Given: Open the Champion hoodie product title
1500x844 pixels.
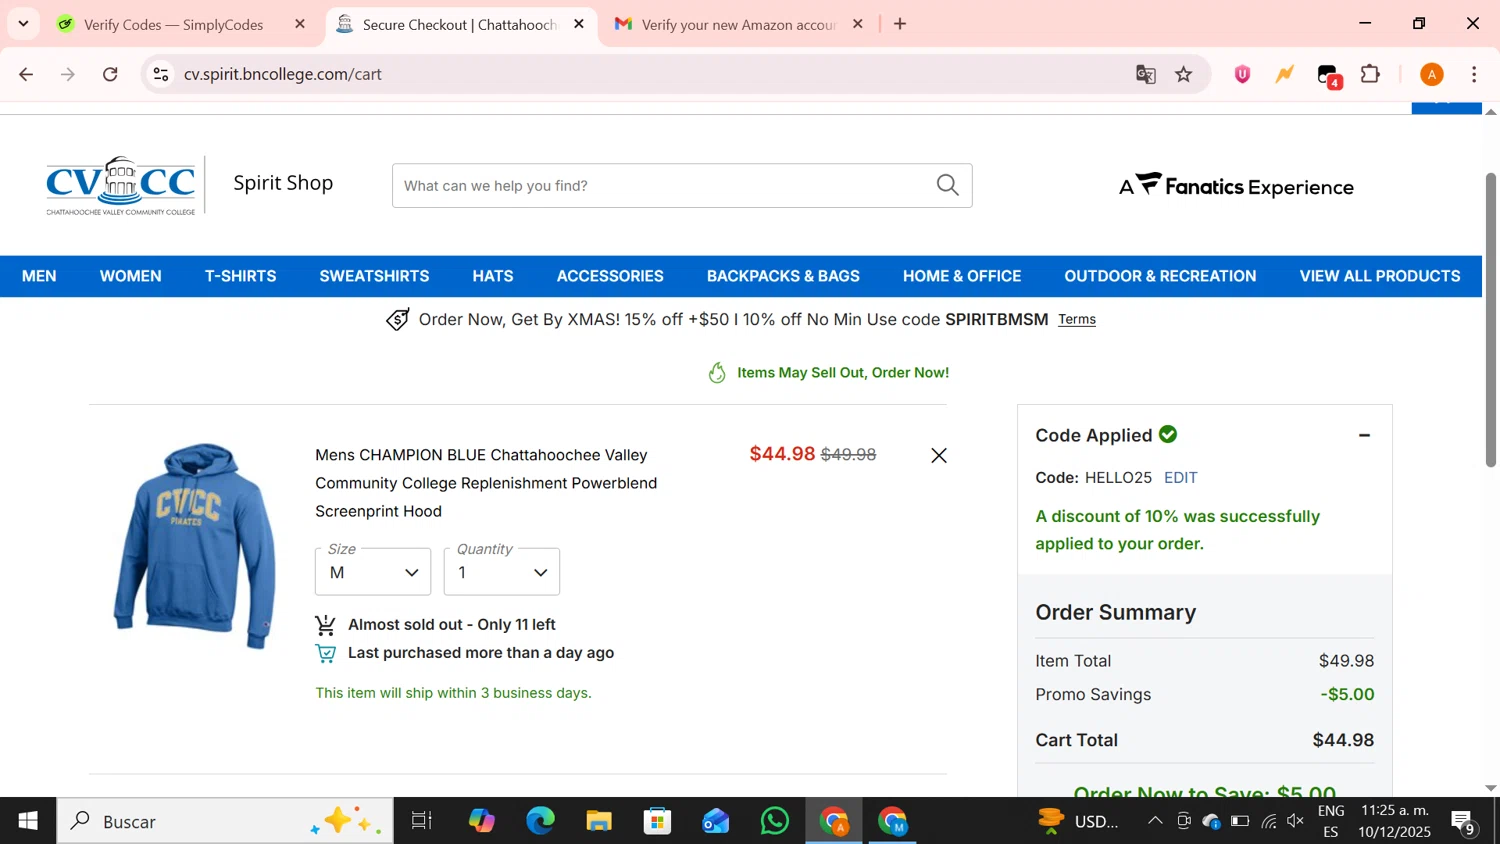Looking at the screenshot, I should [x=486, y=483].
